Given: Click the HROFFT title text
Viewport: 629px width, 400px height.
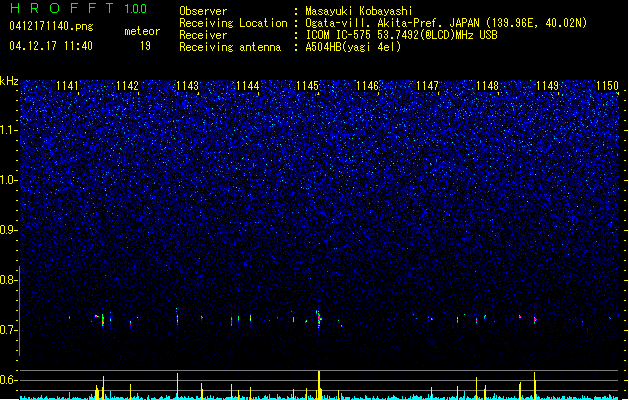Looking at the screenshot, I should tap(63, 8).
